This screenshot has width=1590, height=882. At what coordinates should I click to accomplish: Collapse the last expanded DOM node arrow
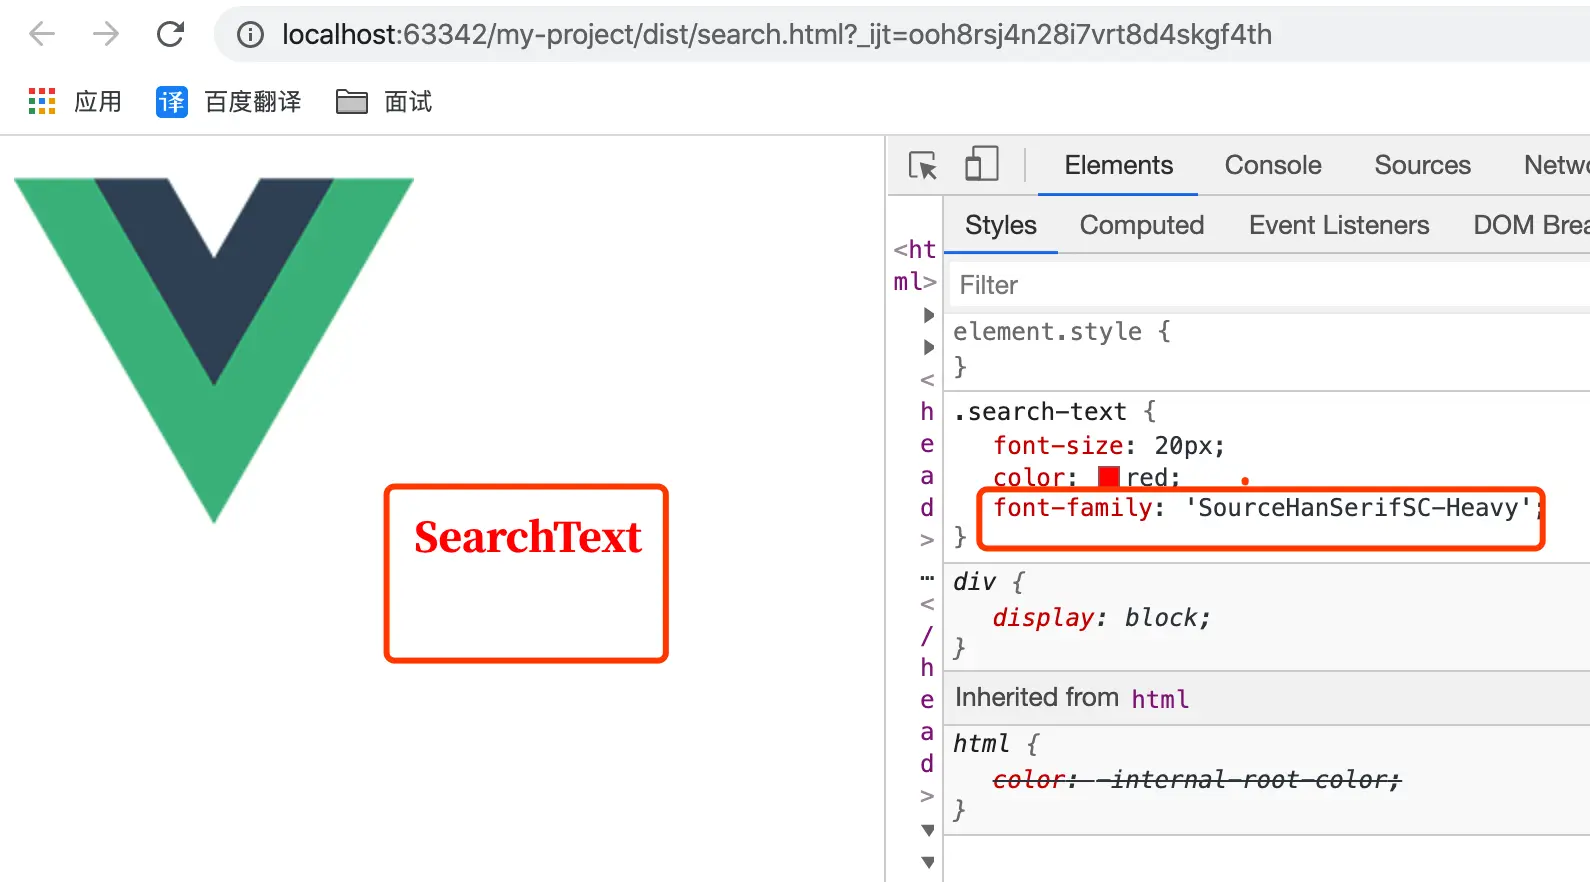[928, 862]
